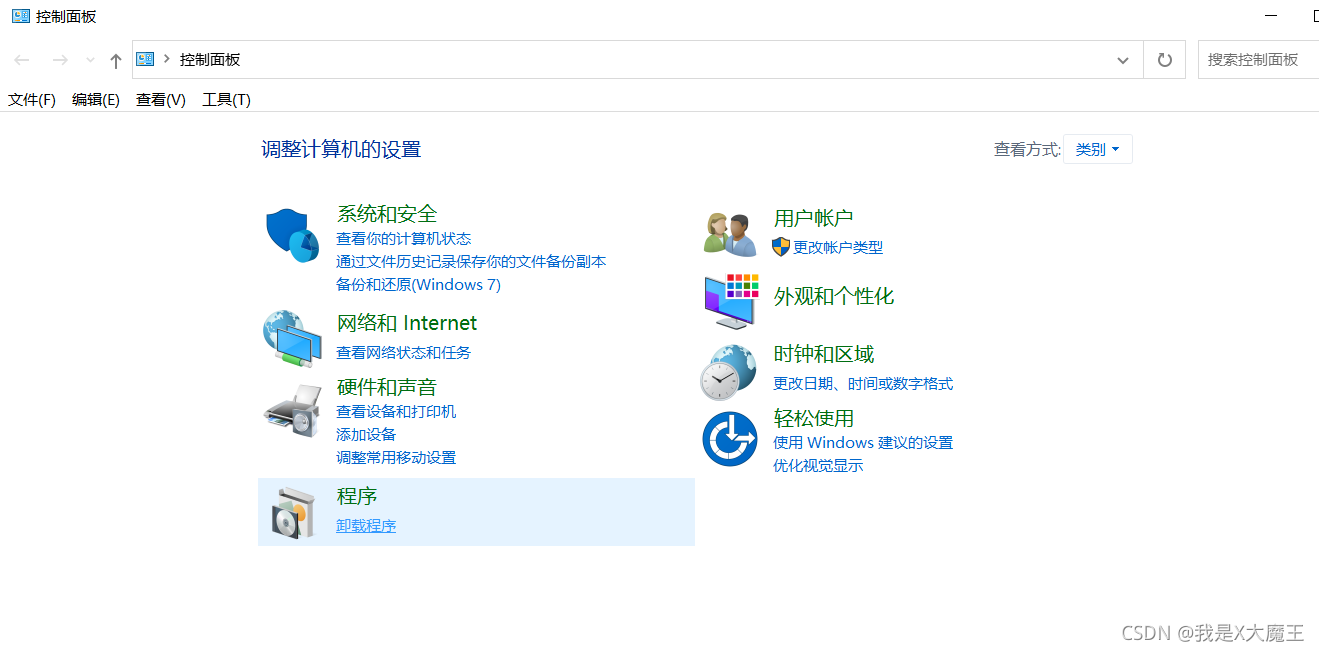Click the Clock and Region globe icon
1319x651 pixels.
pos(728,372)
